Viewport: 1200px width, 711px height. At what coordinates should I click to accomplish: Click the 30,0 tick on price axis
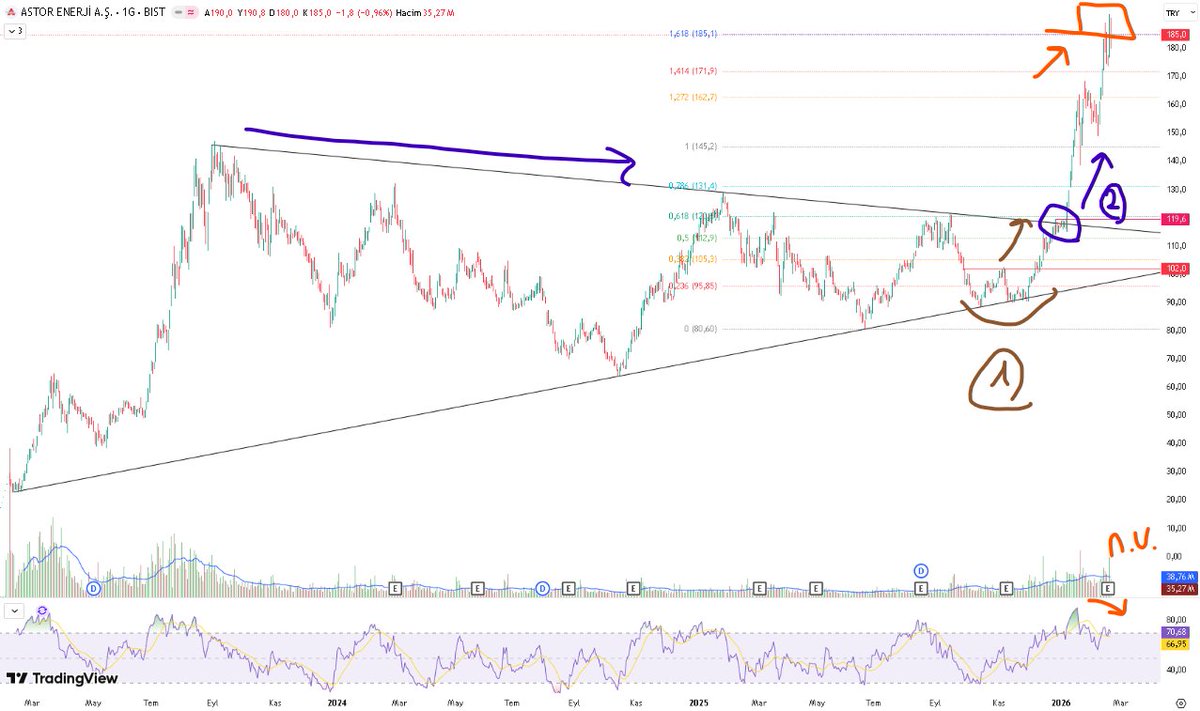1175,471
